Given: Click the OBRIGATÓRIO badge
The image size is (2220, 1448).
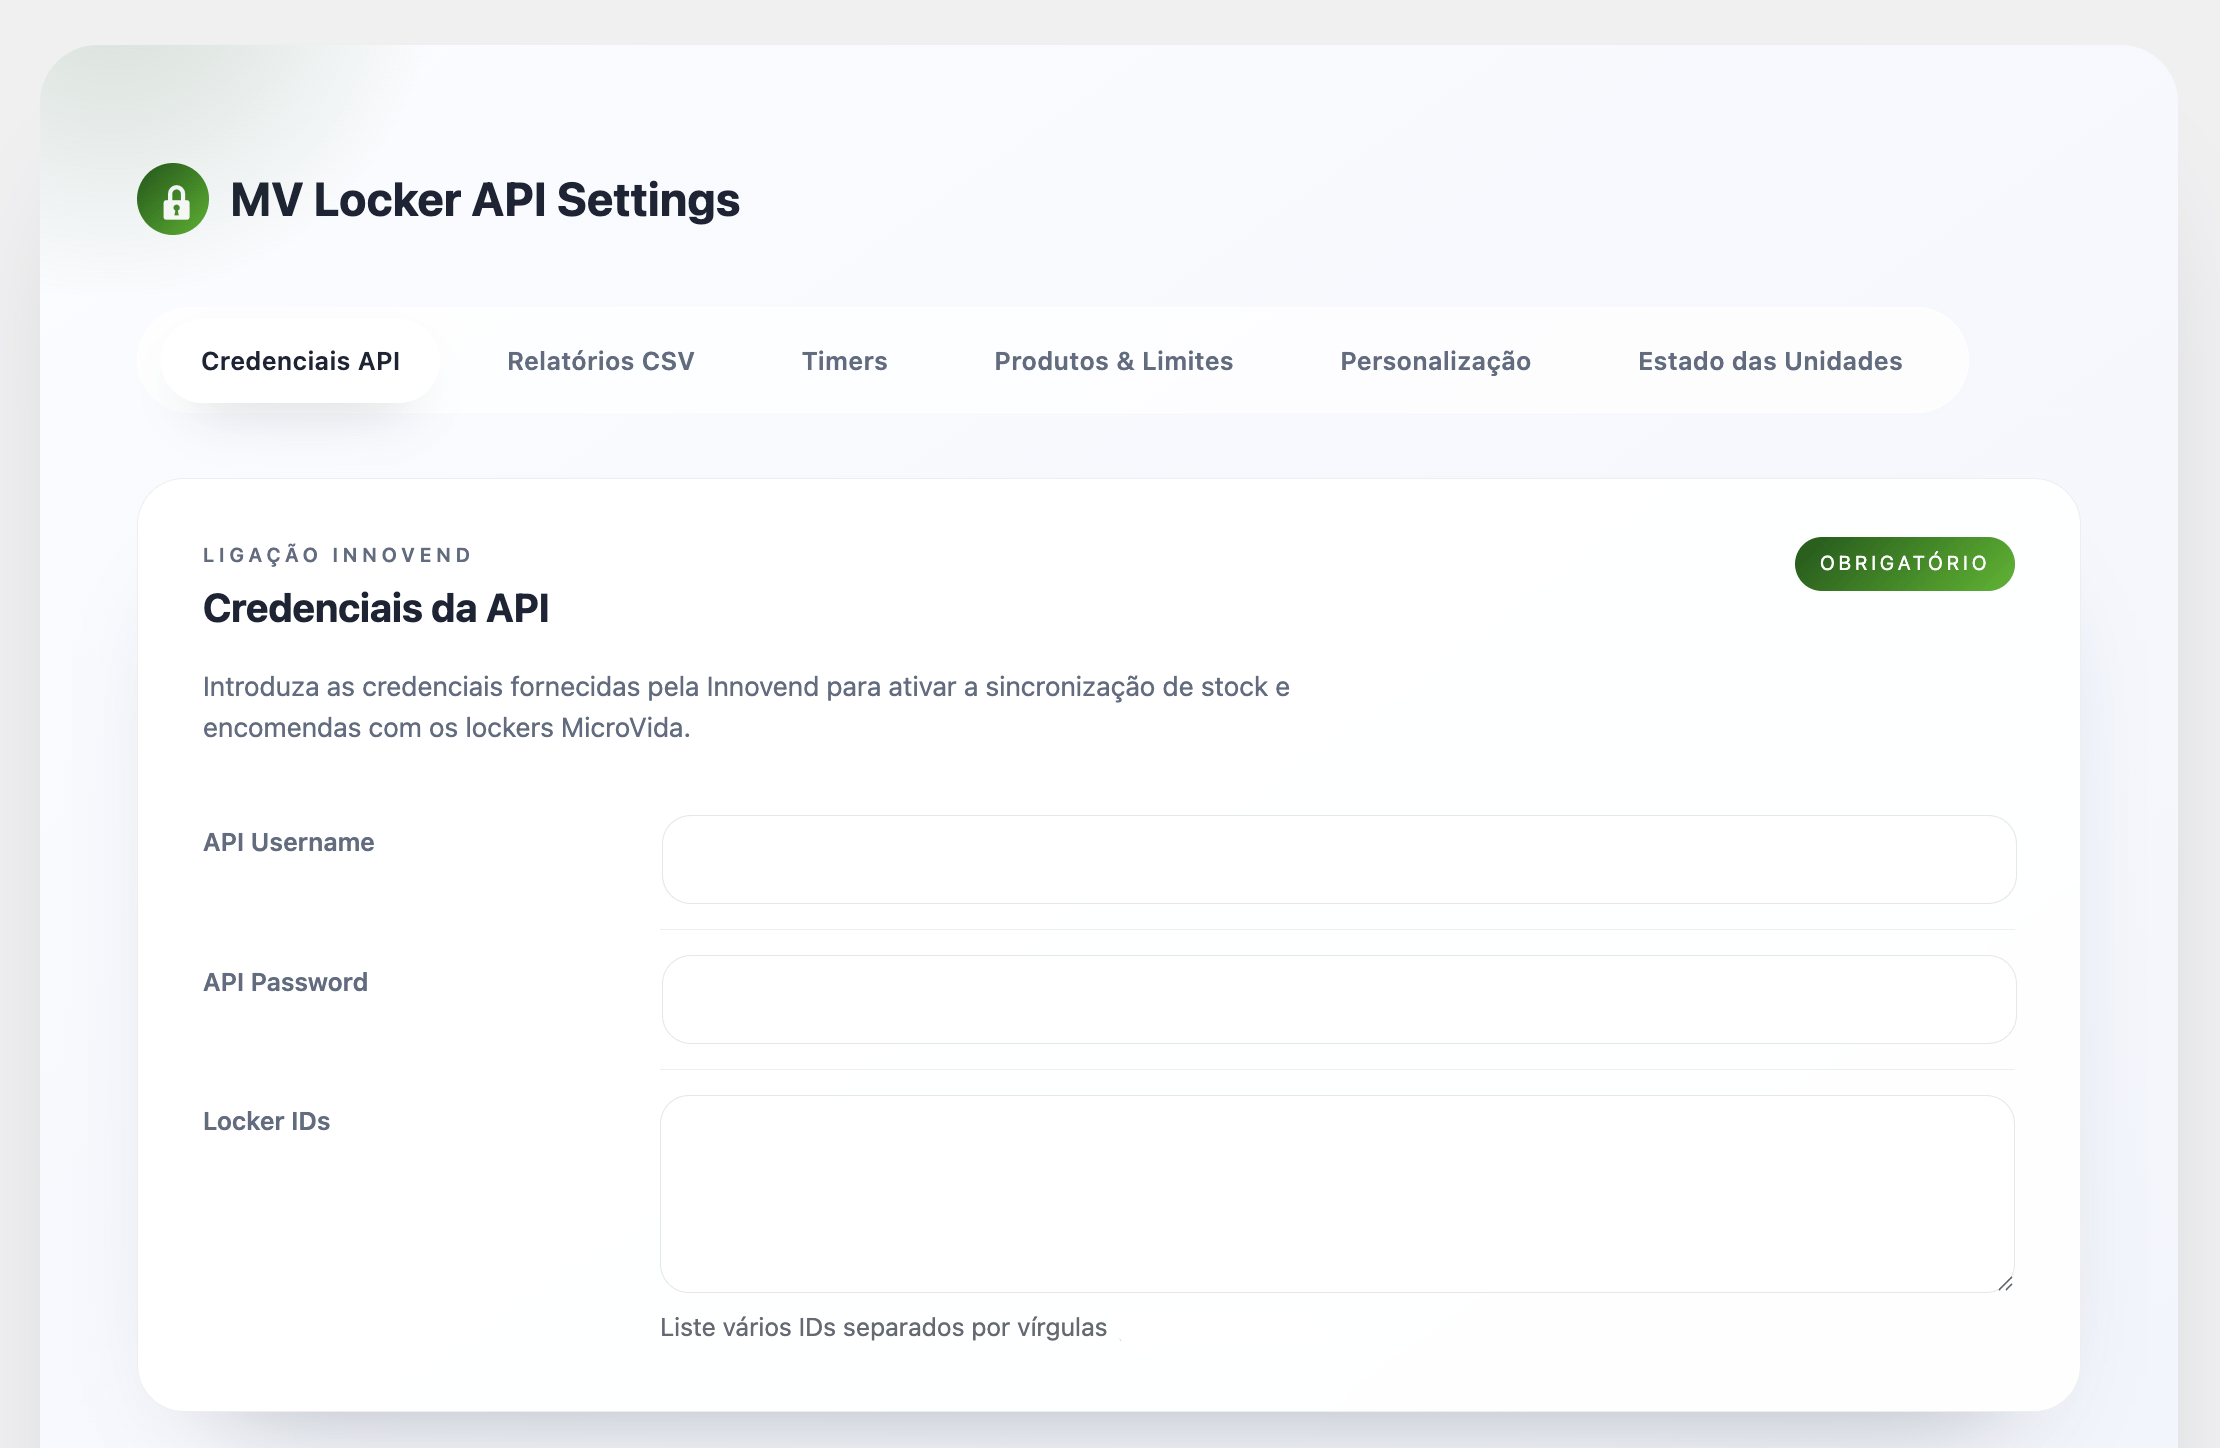Looking at the screenshot, I should point(1903,564).
